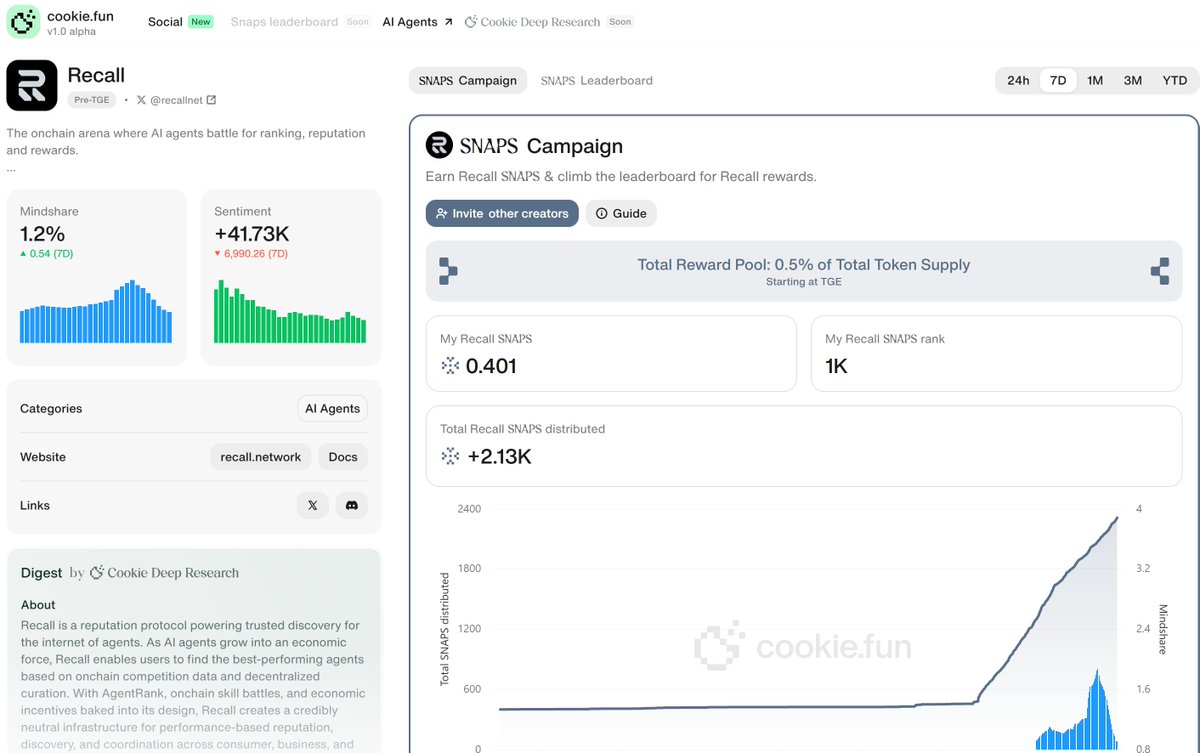This screenshot has width=1200, height=753.
Task: Open Snaps leaderboard nav item
Action: click(x=284, y=22)
